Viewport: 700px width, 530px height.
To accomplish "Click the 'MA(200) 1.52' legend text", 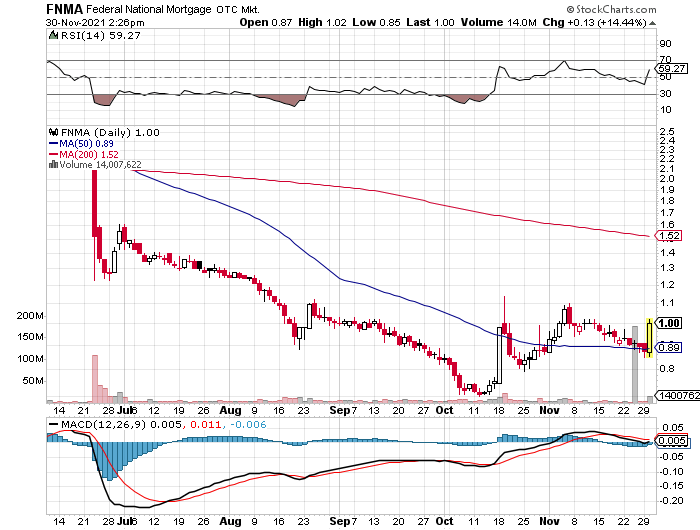I will pos(89,154).
